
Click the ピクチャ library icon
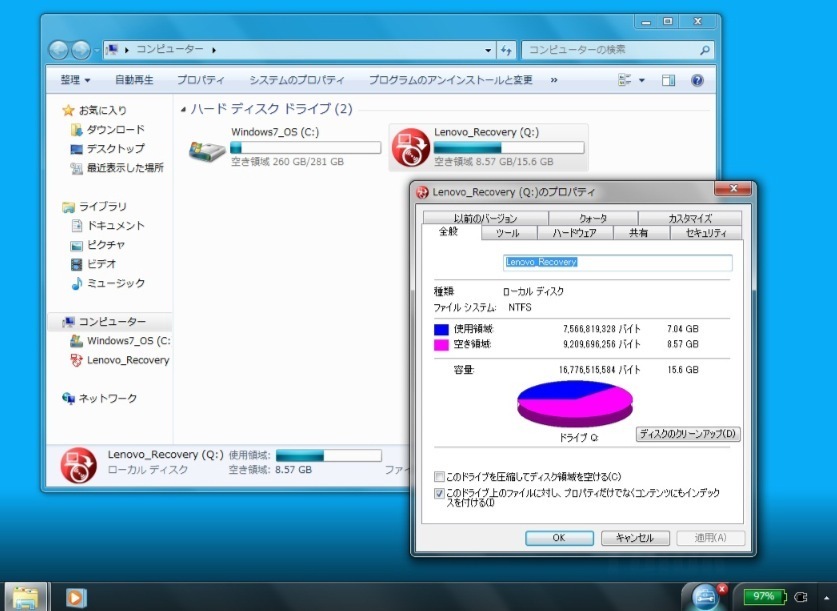pos(76,245)
